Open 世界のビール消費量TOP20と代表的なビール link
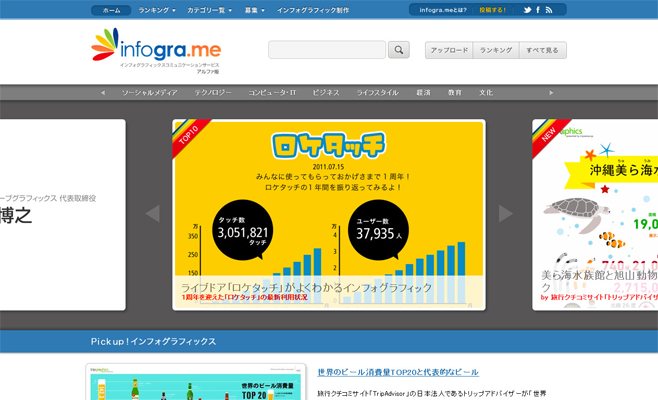The width and height of the screenshot is (658, 400). (x=398, y=372)
